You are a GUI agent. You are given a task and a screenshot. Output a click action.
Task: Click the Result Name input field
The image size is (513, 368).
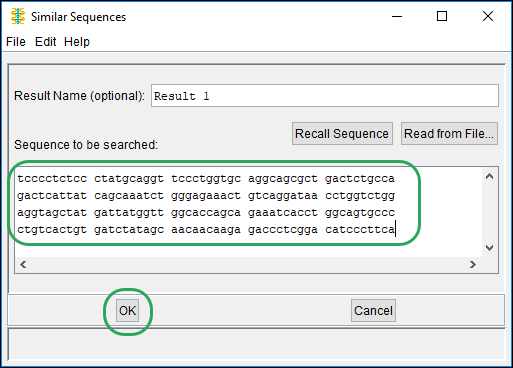click(x=325, y=96)
